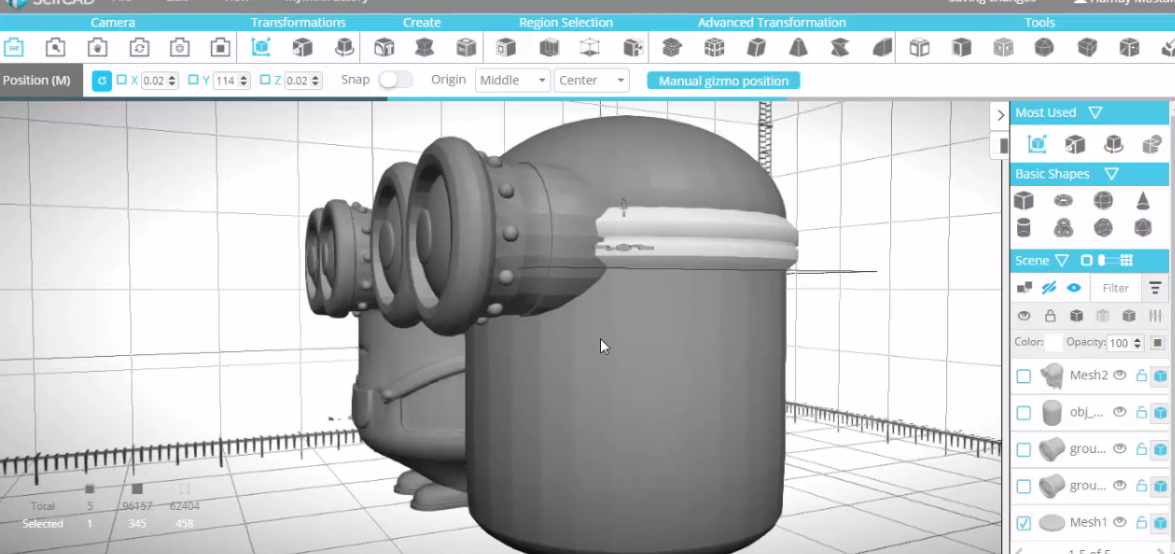Click the Y position stepper arrows
This screenshot has width=1175, height=554.
(x=244, y=80)
